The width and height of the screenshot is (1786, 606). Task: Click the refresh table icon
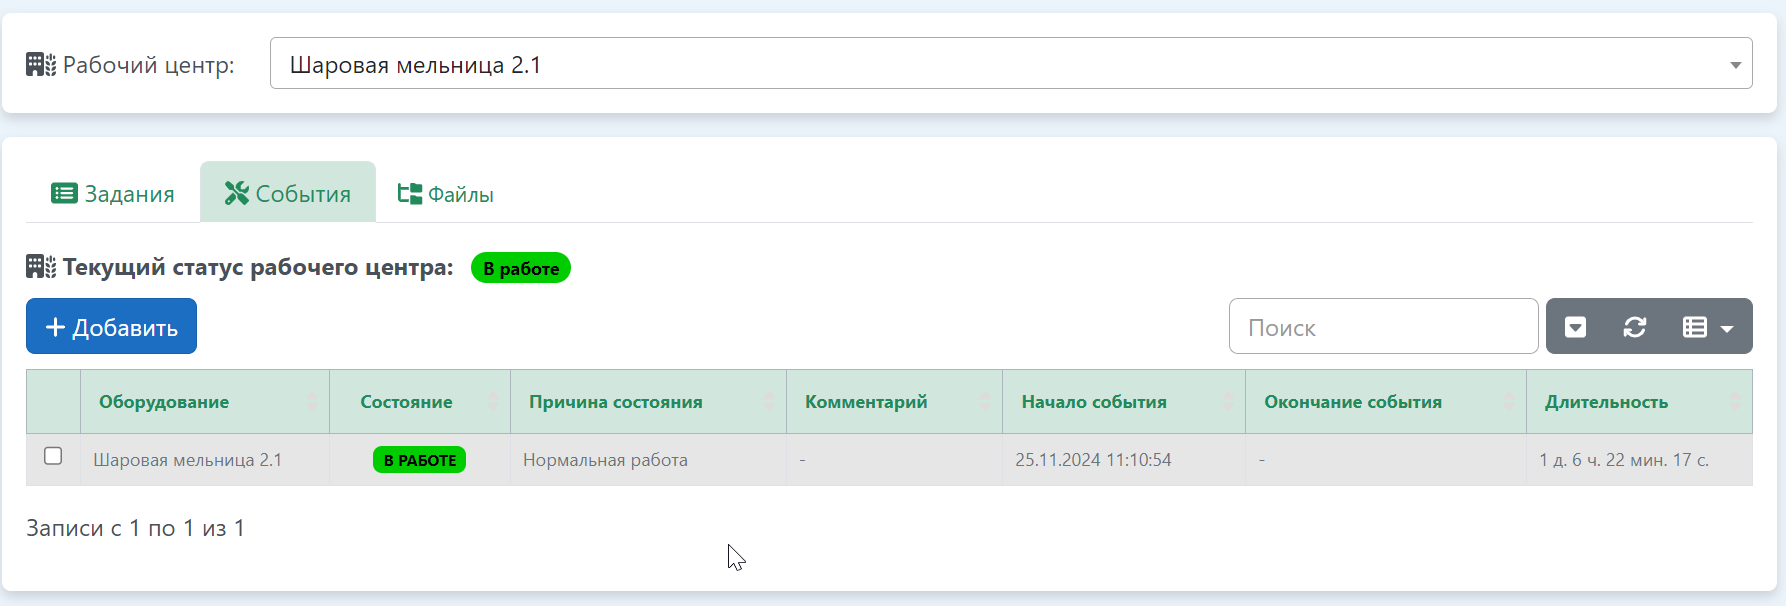1634,327
